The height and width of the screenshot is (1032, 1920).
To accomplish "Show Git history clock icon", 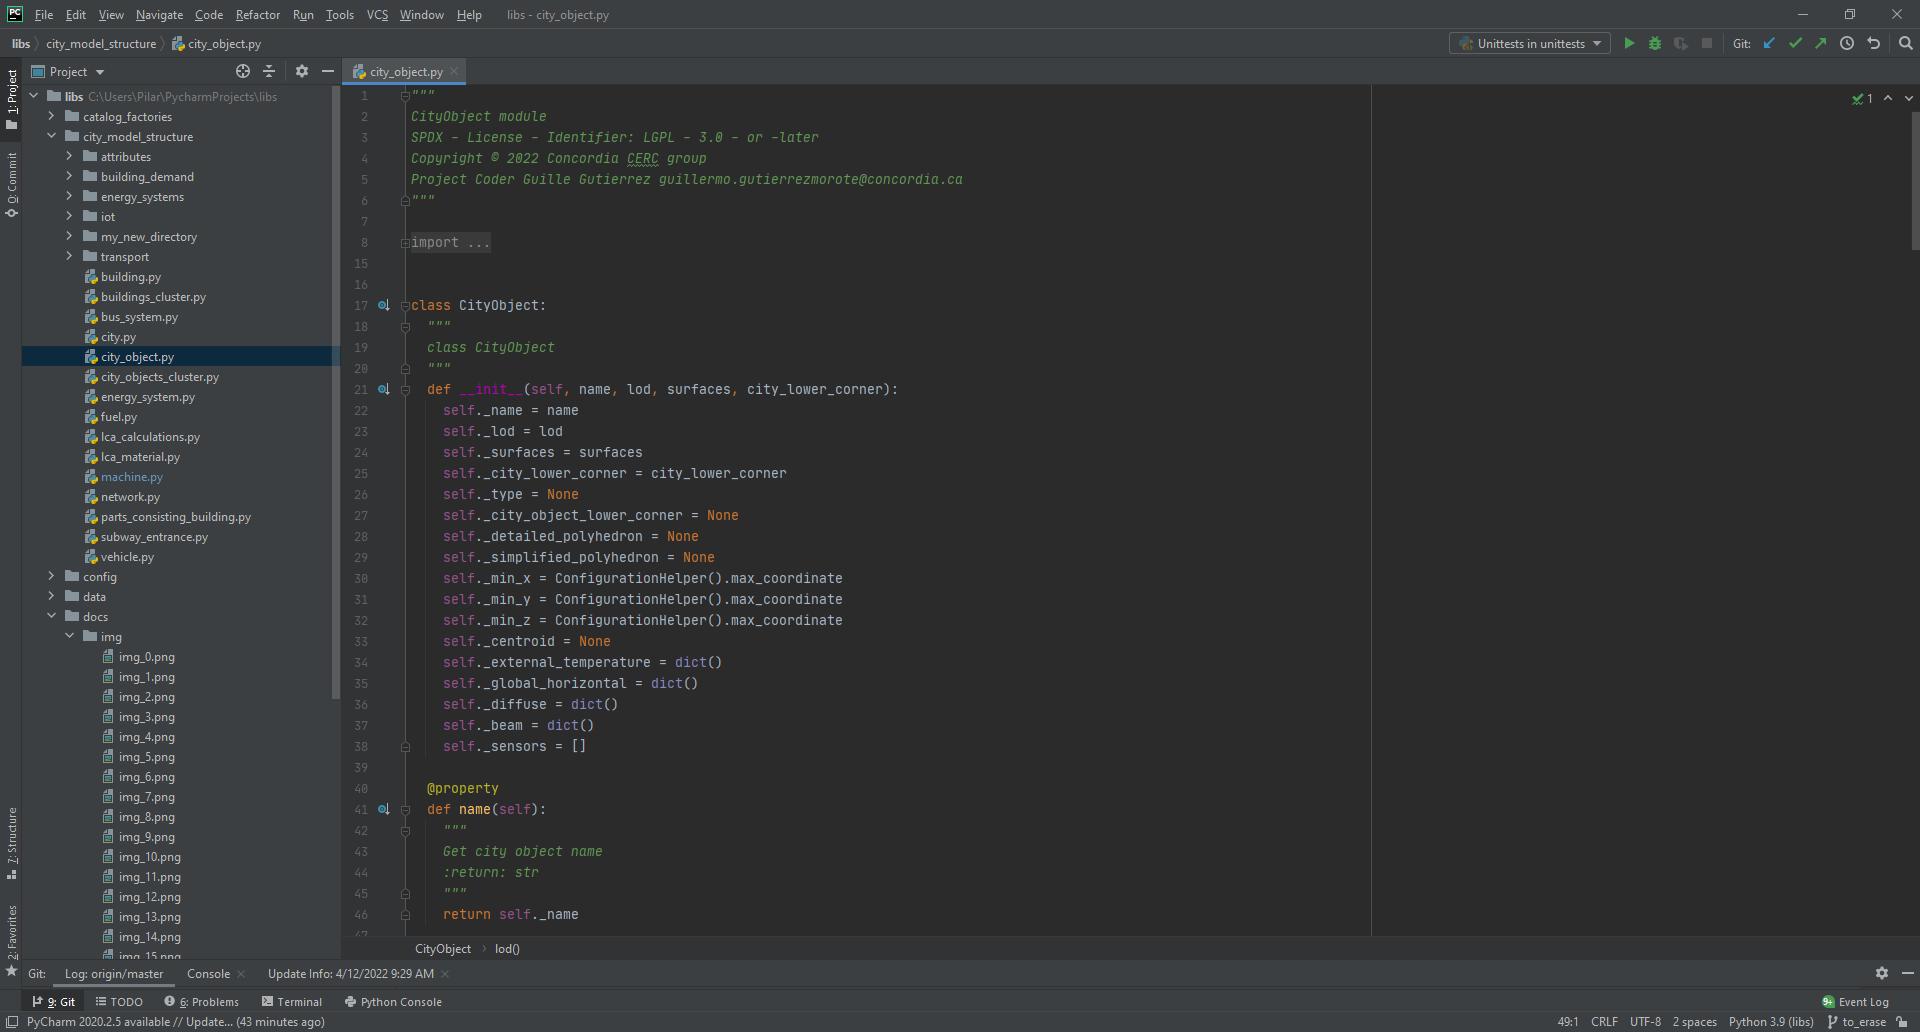I will coord(1847,43).
